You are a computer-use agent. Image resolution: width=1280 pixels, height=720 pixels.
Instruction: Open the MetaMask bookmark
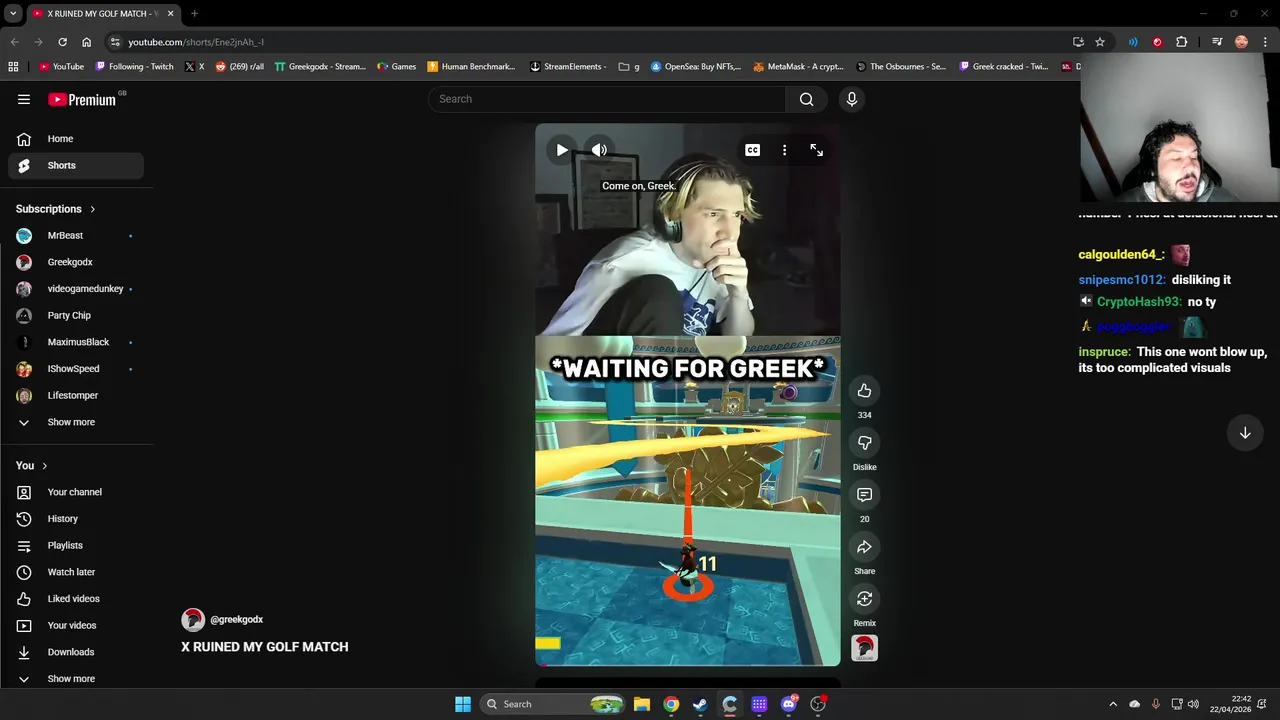click(x=798, y=67)
